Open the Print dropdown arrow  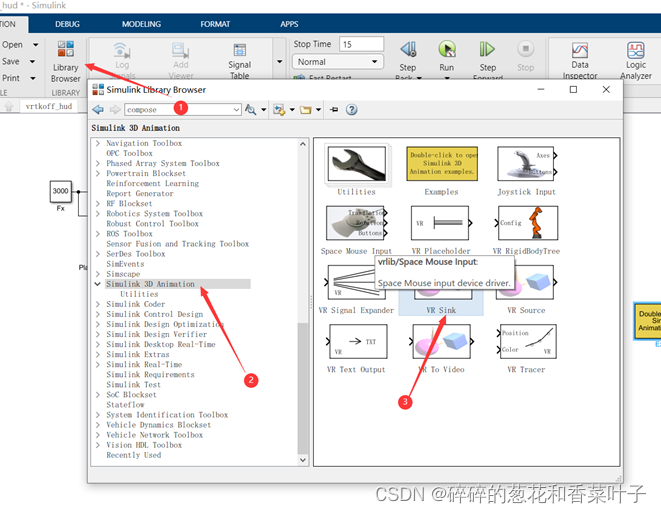coord(32,78)
